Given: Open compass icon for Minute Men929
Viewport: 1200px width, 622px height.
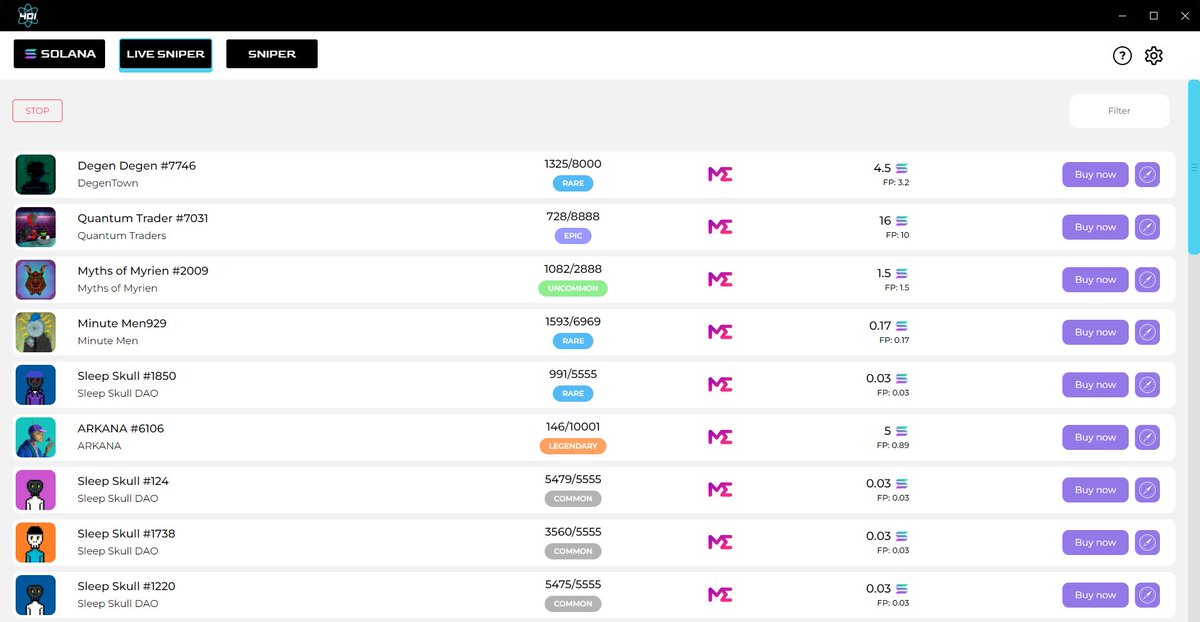Looking at the screenshot, I should (x=1148, y=332).
